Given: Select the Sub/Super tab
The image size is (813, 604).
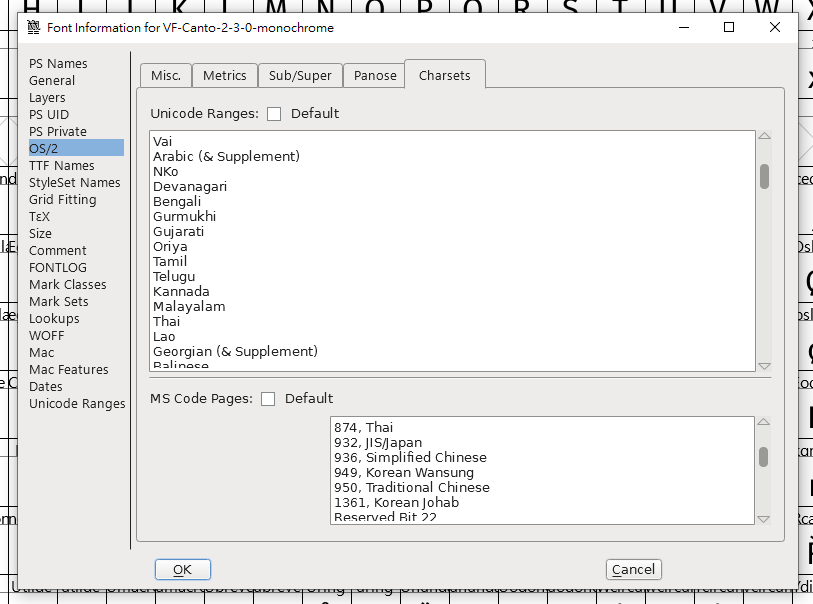Looking at the screenshot, I should pos(300,76).
